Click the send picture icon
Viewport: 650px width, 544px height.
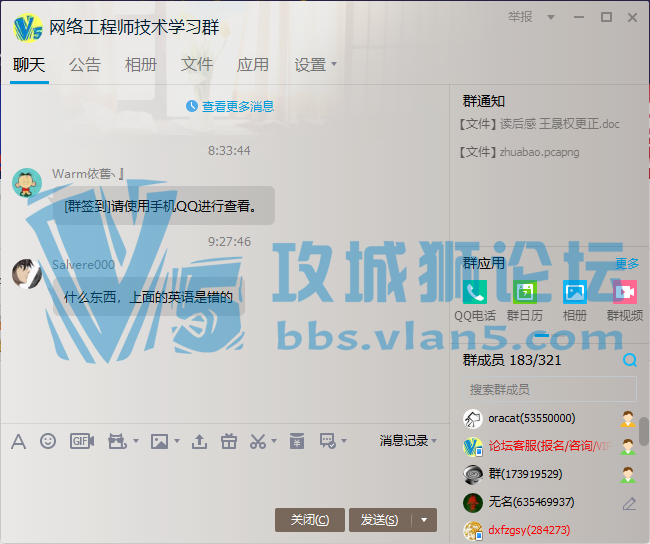coord(160,441)
